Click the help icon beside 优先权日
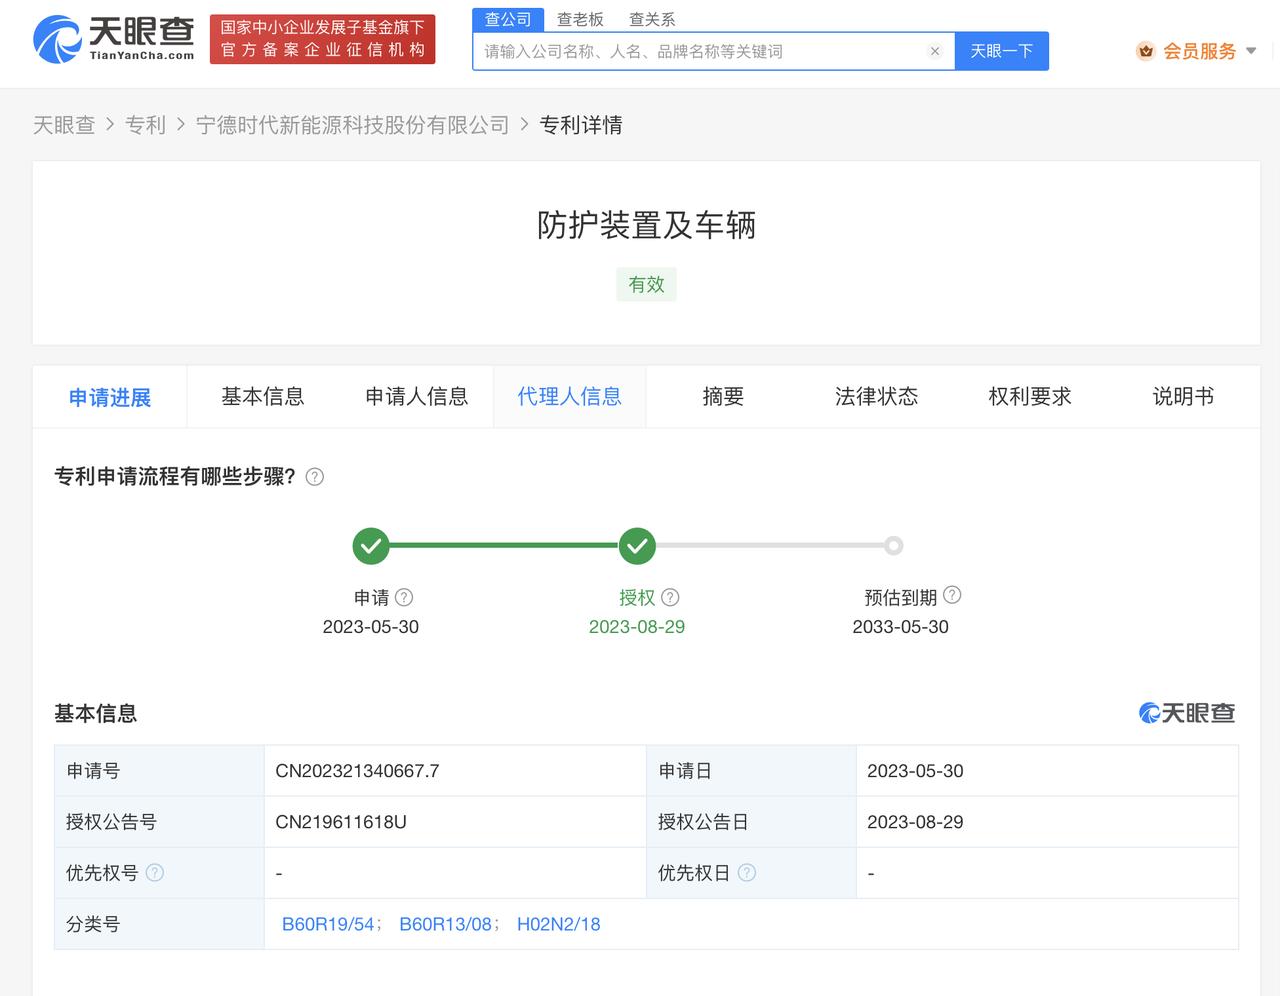Screen dimensions: 1280x996 [746, 872]
